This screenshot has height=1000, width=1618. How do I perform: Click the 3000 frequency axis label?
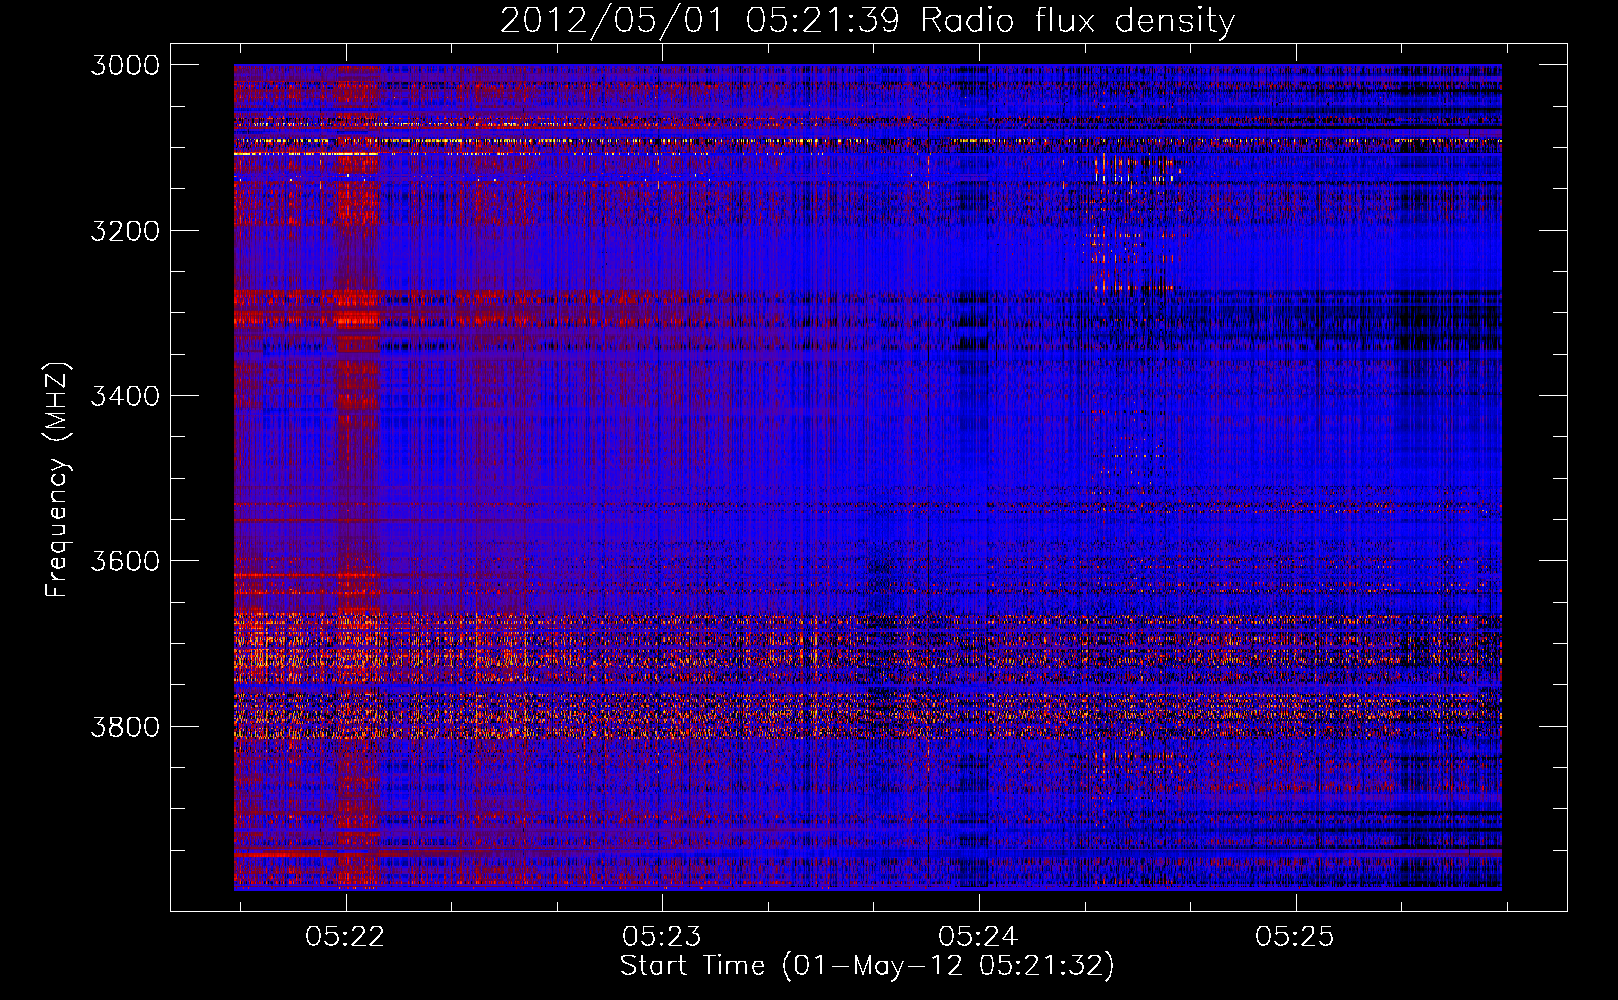[124, 65]
